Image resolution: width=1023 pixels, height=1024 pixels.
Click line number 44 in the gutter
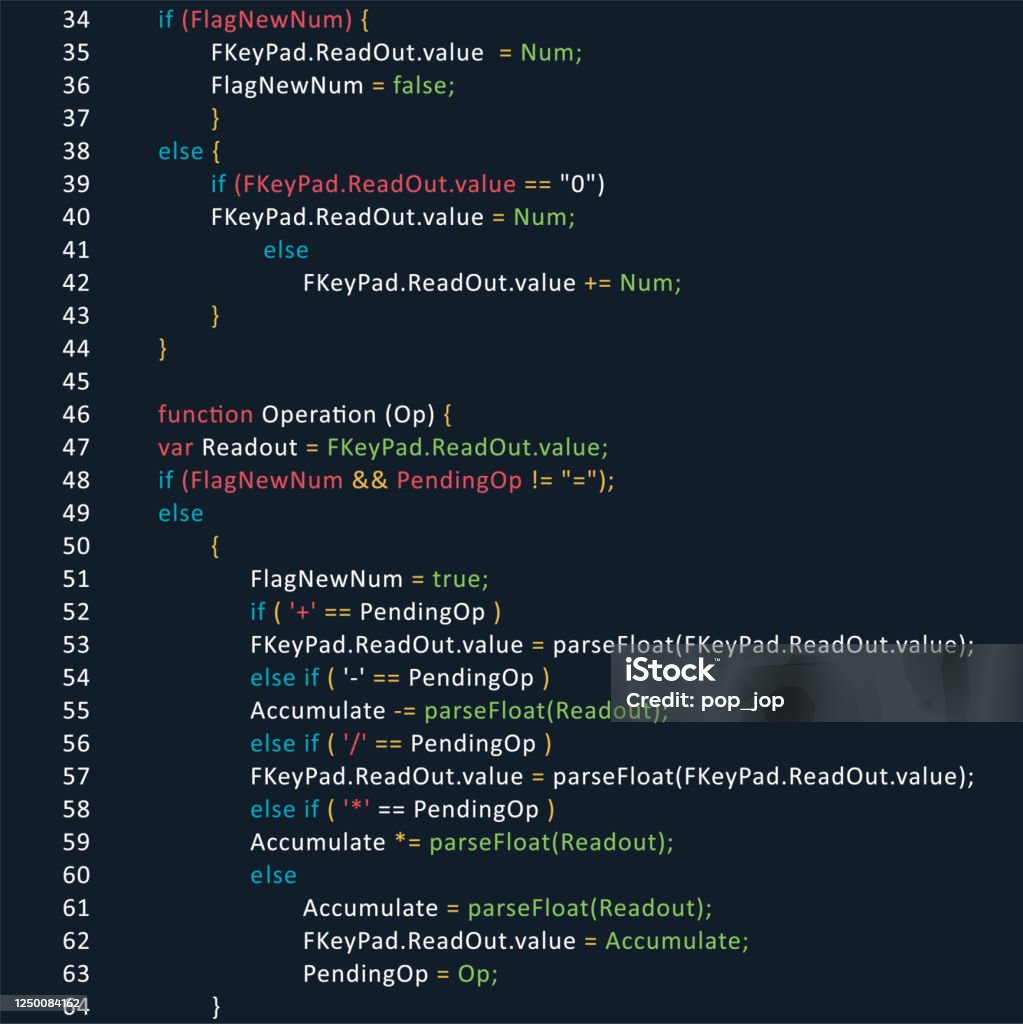[x=76, y=349]
